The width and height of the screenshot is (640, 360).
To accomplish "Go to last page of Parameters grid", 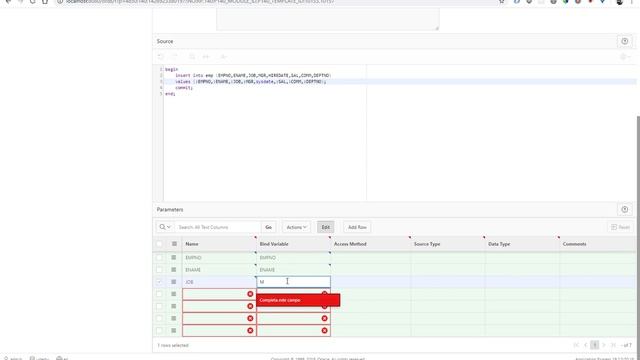I will (613, 345).
